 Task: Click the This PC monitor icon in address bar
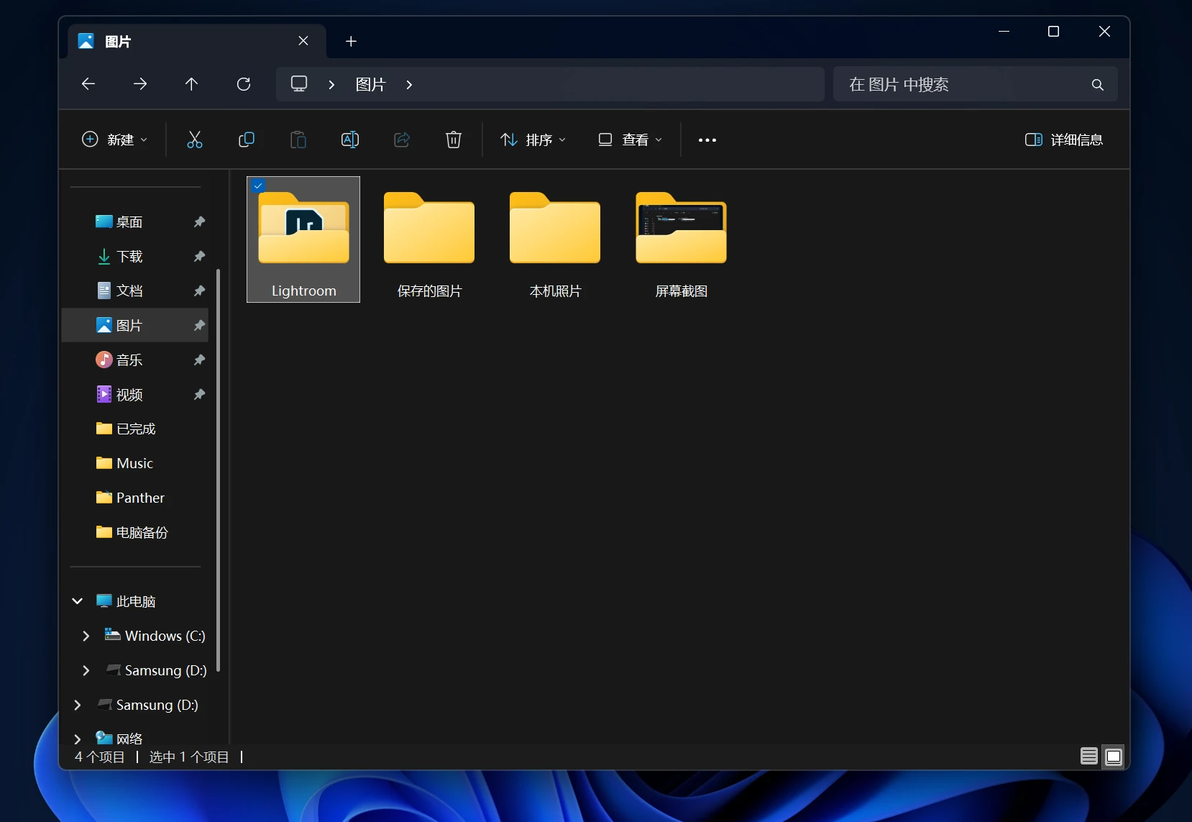point(299,84)
